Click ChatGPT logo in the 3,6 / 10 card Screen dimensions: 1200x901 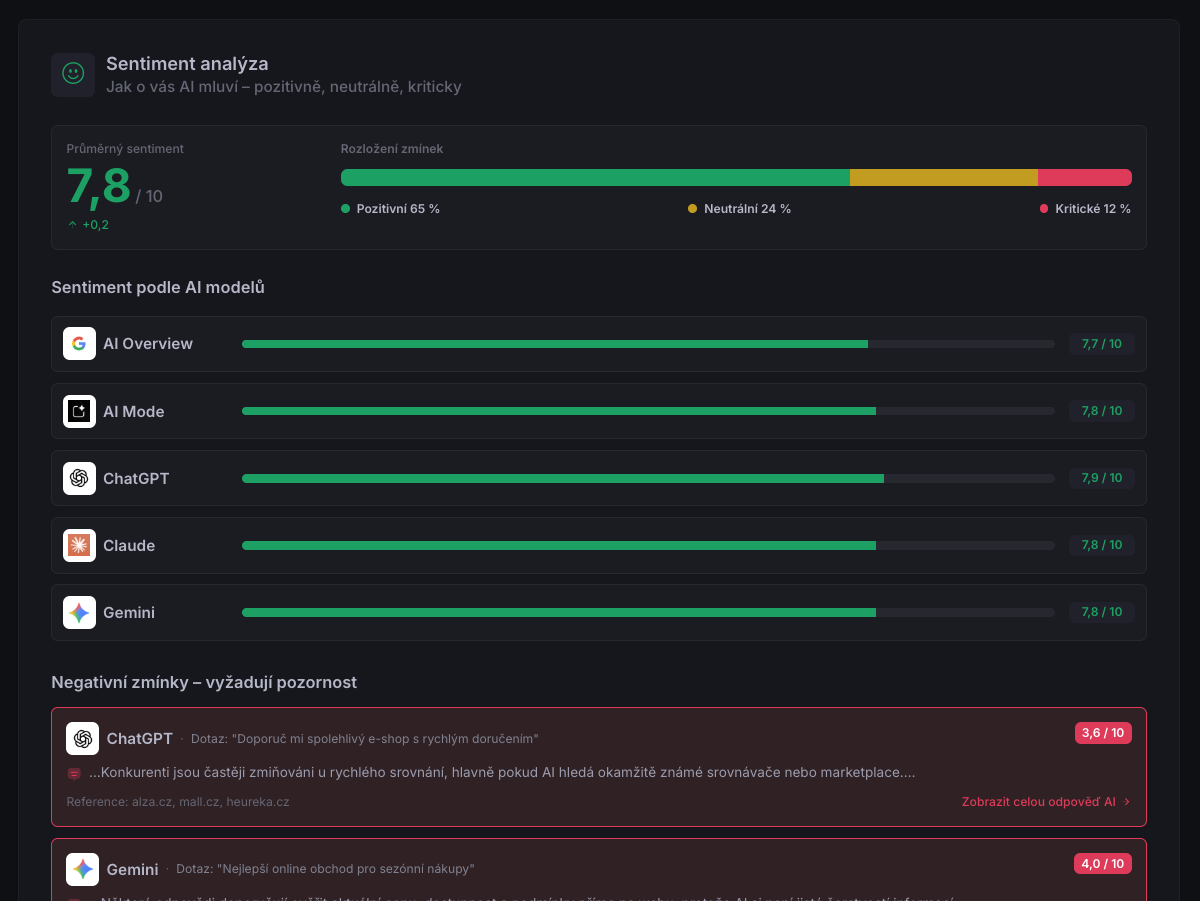pyautogui.click(x=82, y=738)
